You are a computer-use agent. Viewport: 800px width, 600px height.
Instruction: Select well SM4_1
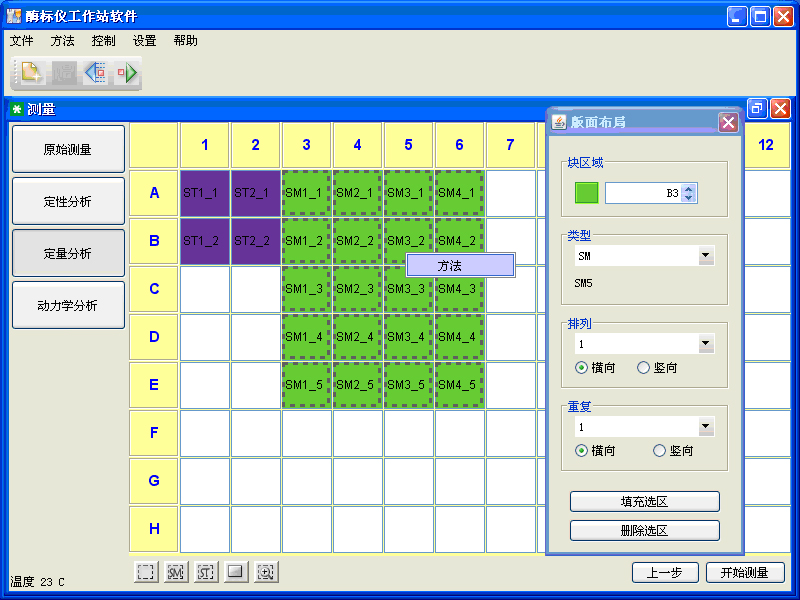(x=459, y=193)
